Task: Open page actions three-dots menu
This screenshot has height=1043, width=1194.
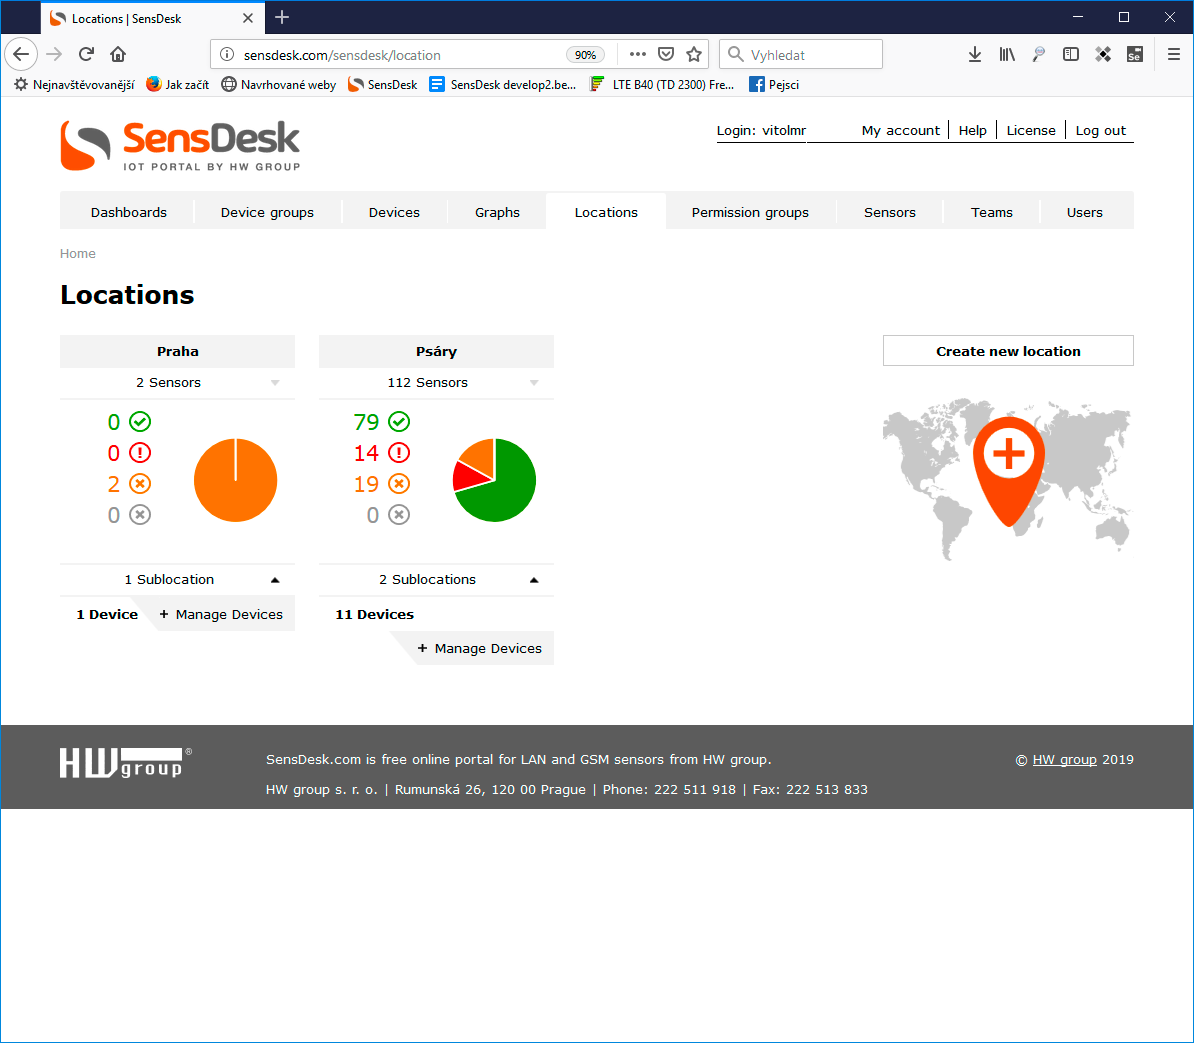Action: point(638,54)
